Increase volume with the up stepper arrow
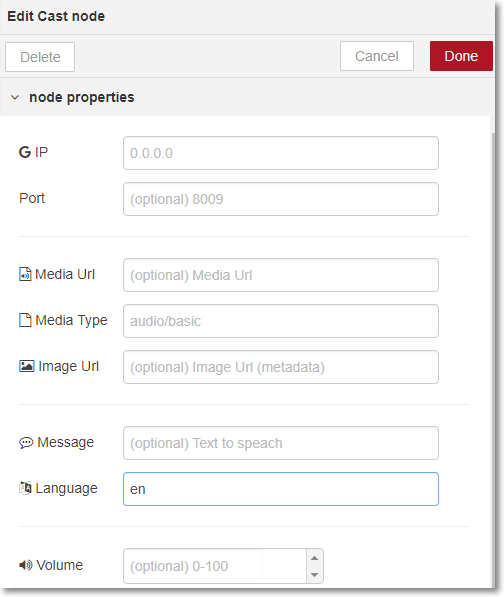 click(314, 558)
